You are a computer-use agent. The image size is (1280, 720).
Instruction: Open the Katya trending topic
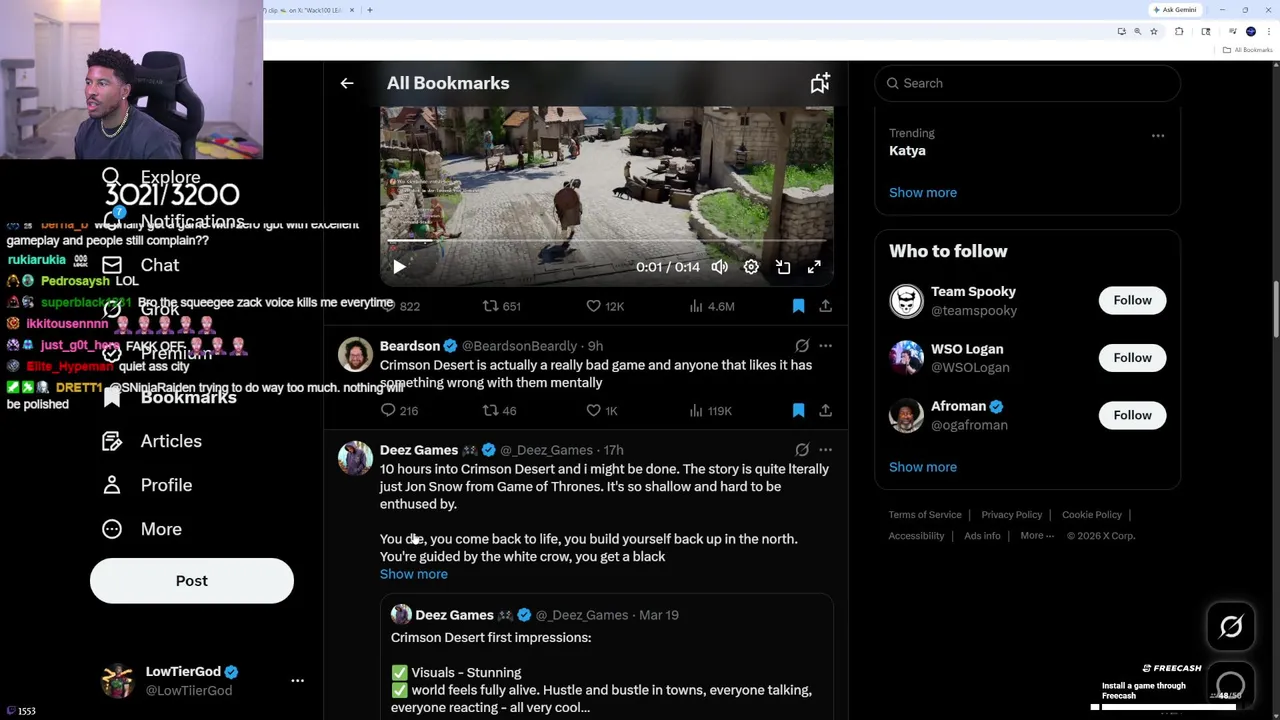[907, 151]
